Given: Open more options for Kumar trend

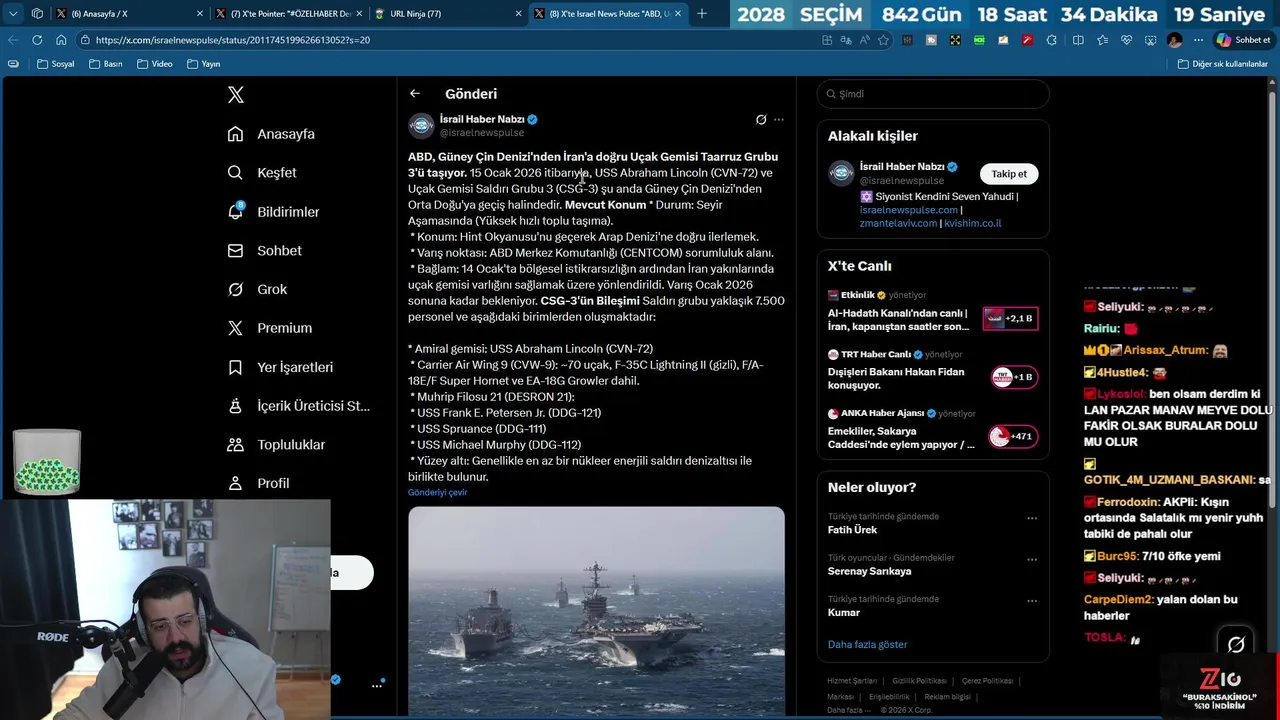Looking at the screenshot, I should pyautogui.click(x=1032, y=601).
